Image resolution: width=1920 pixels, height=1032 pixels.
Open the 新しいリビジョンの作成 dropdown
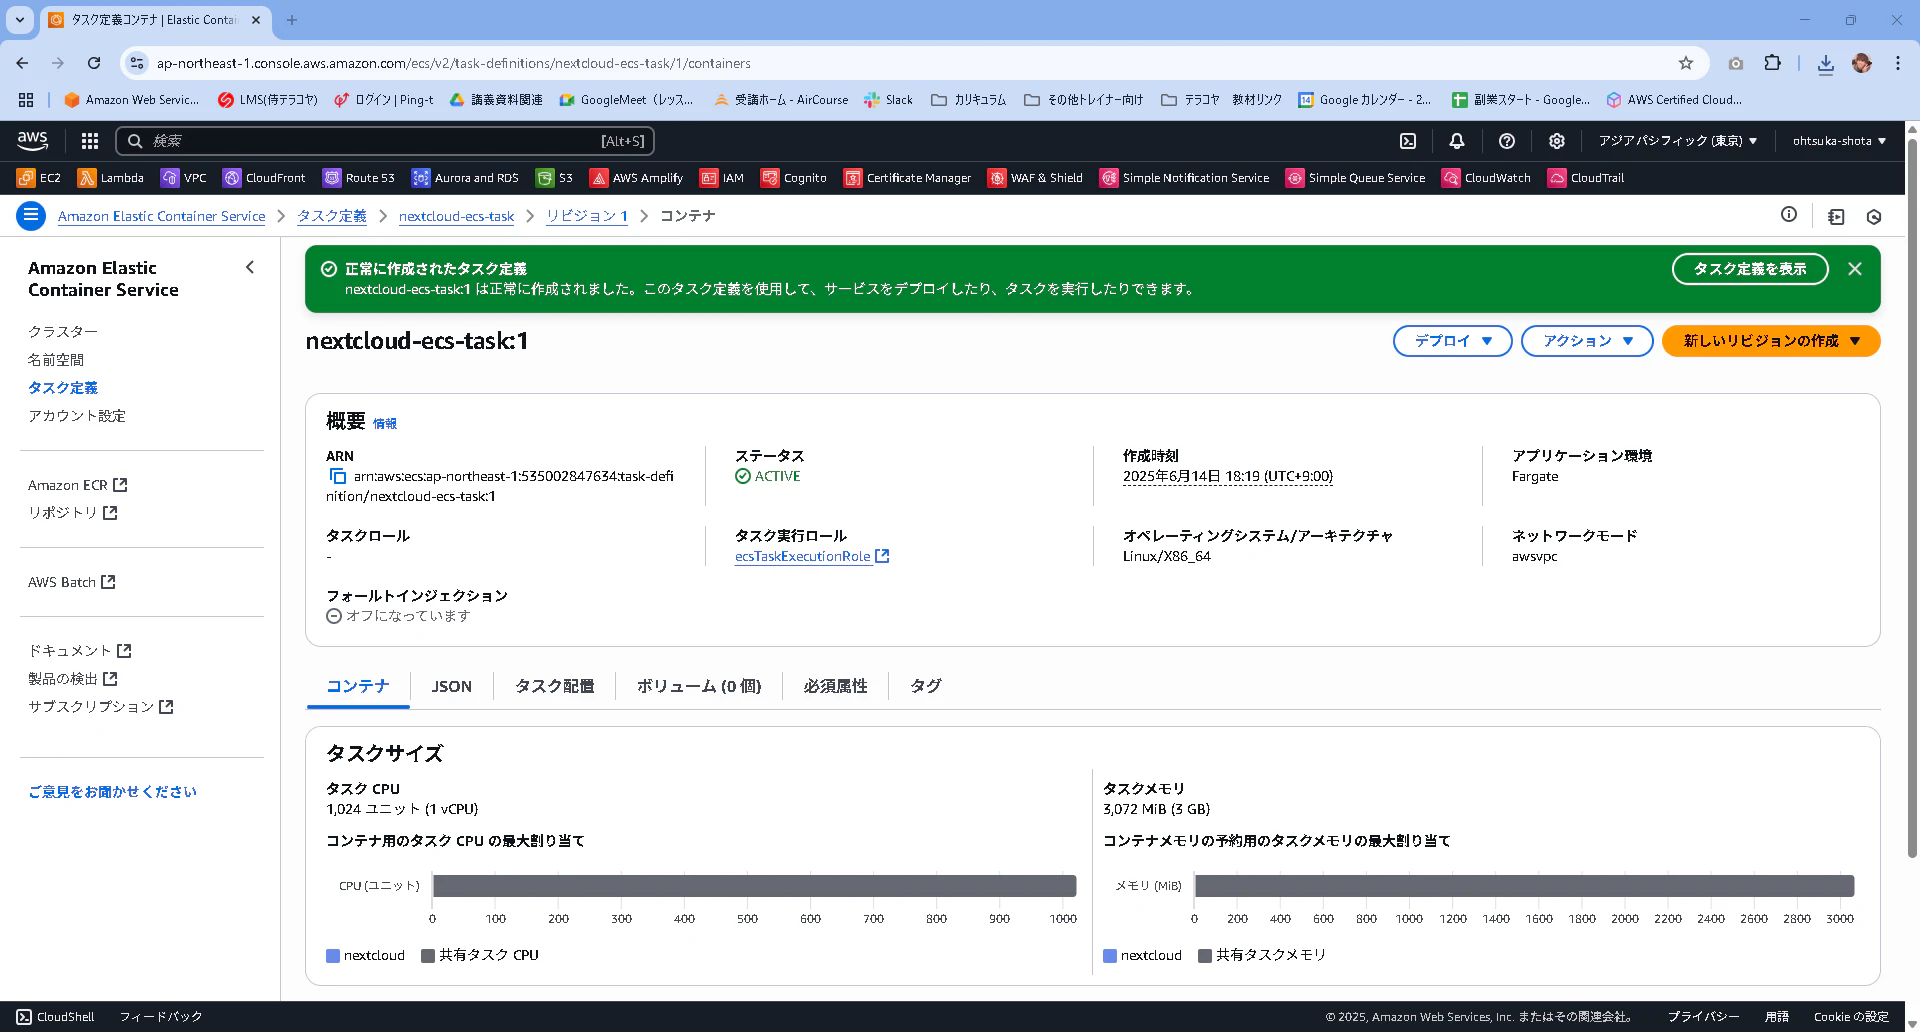tap(1771, 341)
